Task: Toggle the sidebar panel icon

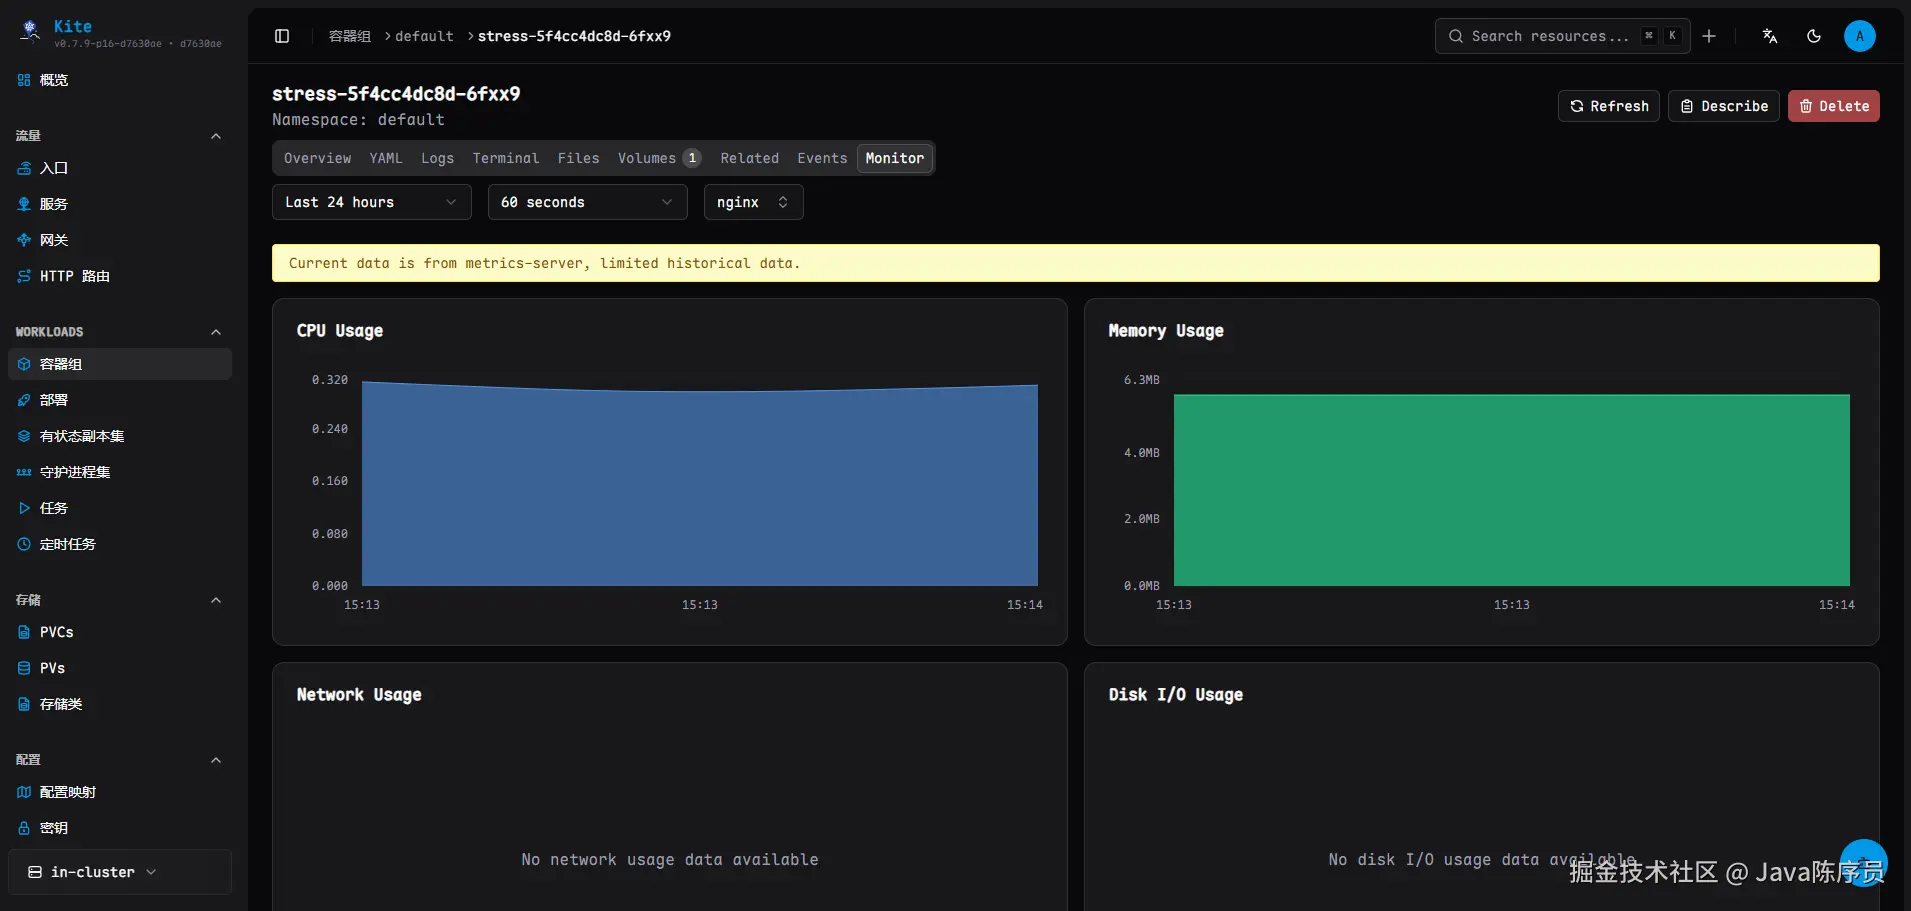Action: pos(282,36)
